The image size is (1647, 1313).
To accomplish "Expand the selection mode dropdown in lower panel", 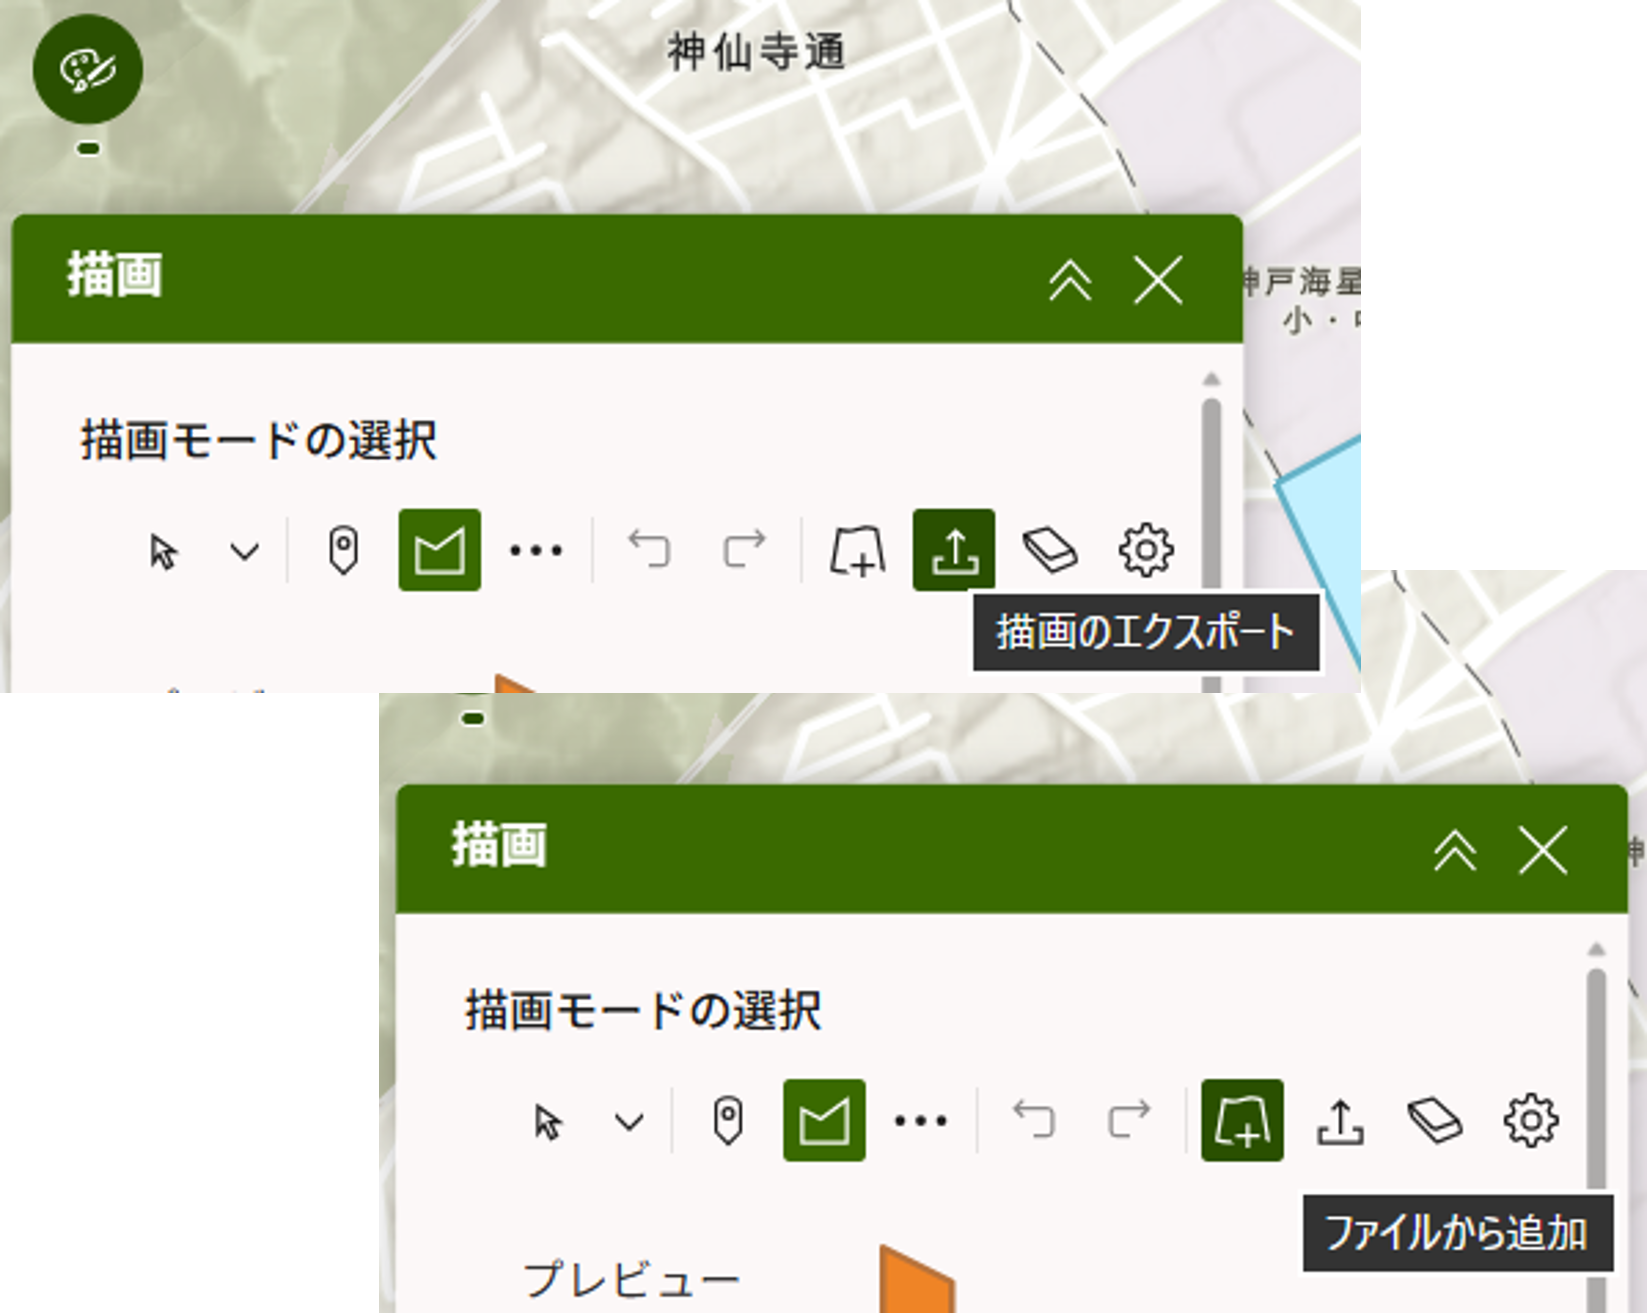I will point(629,1121).
